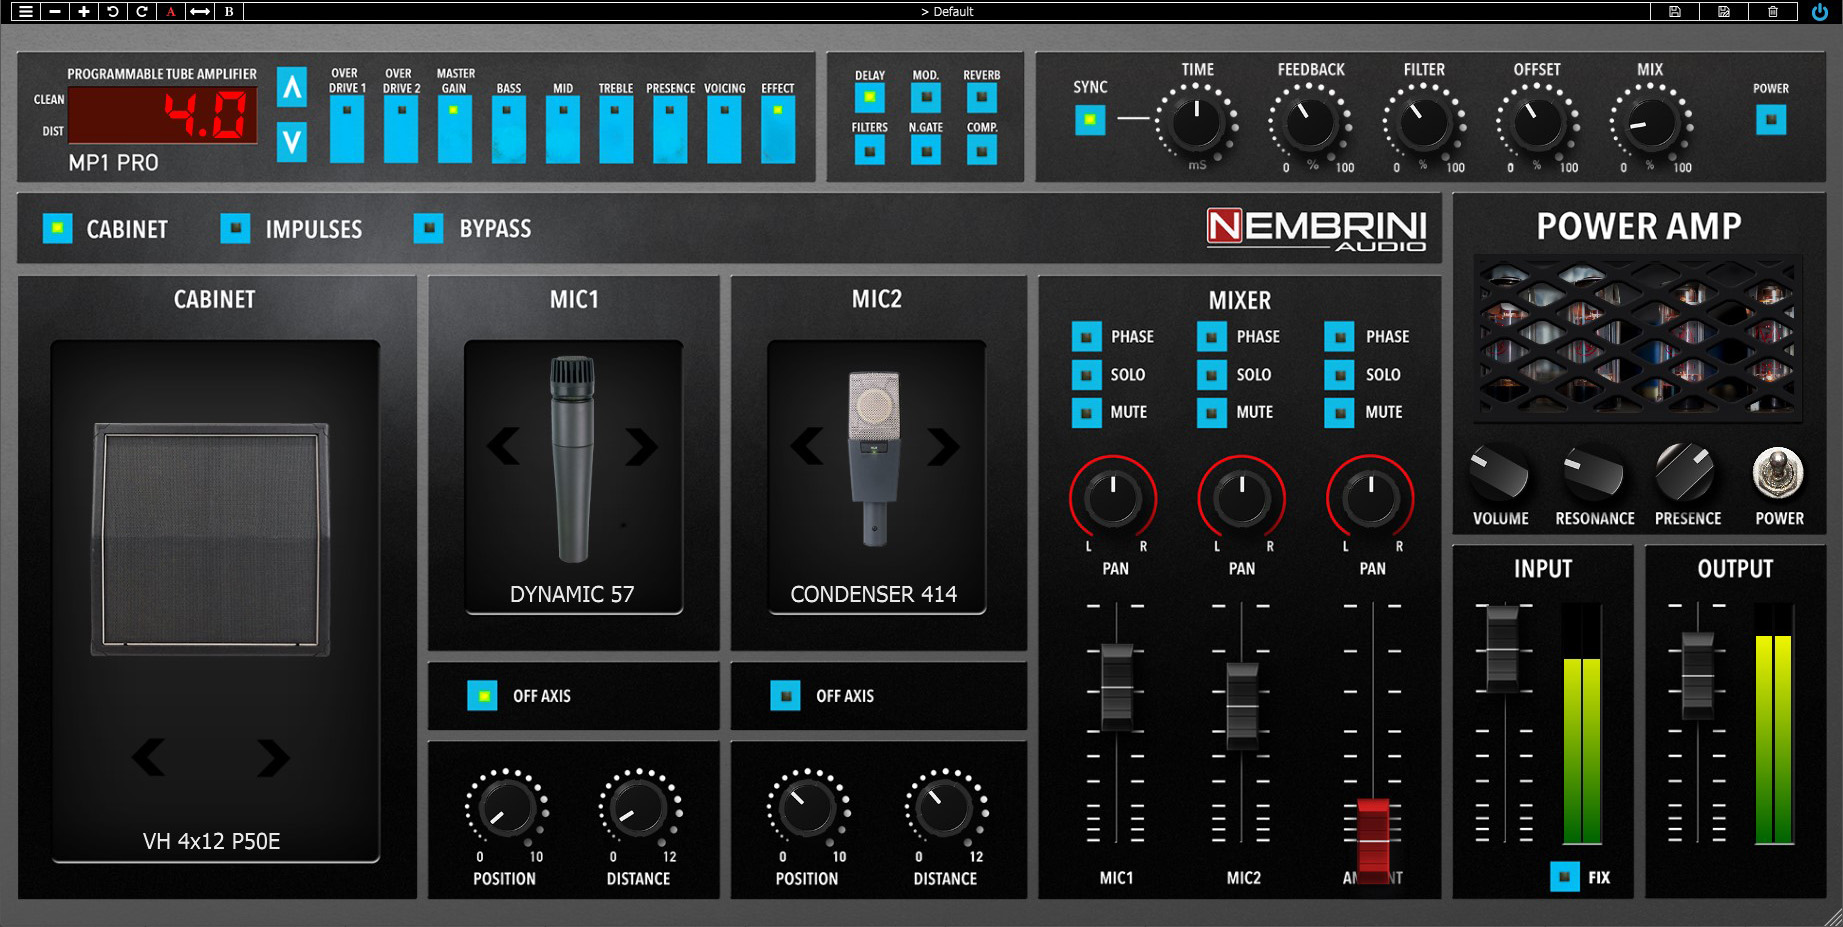Select the Cabinet section
The image size is (1843, 927).
58,229
